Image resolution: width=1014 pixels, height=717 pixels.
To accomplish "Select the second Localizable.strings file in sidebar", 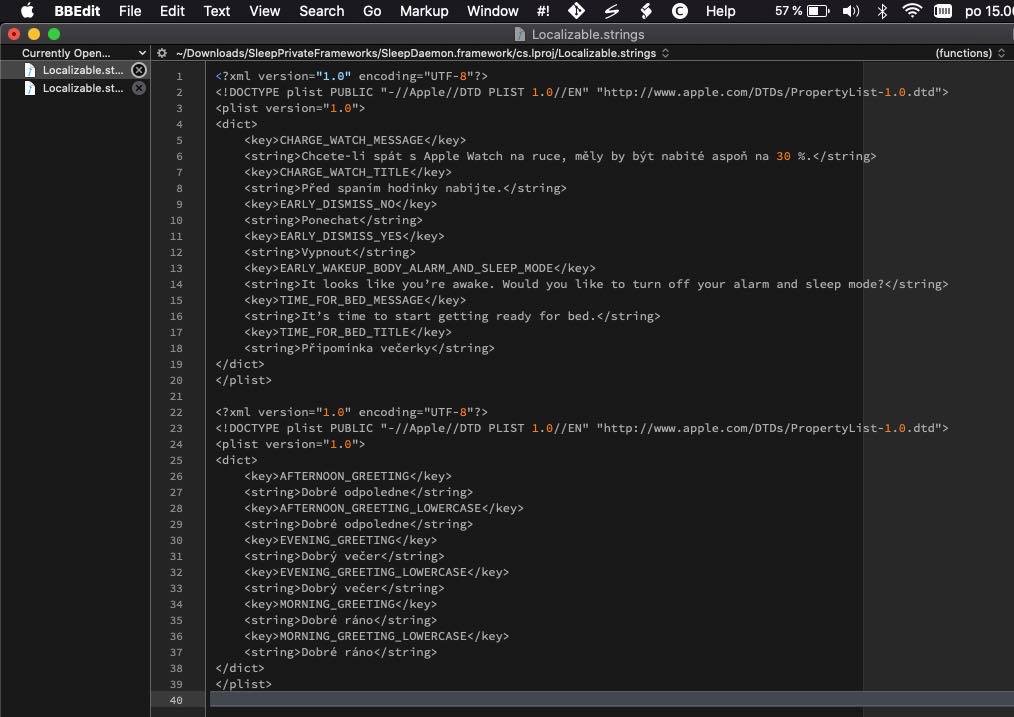I will [x=82, y=88].
